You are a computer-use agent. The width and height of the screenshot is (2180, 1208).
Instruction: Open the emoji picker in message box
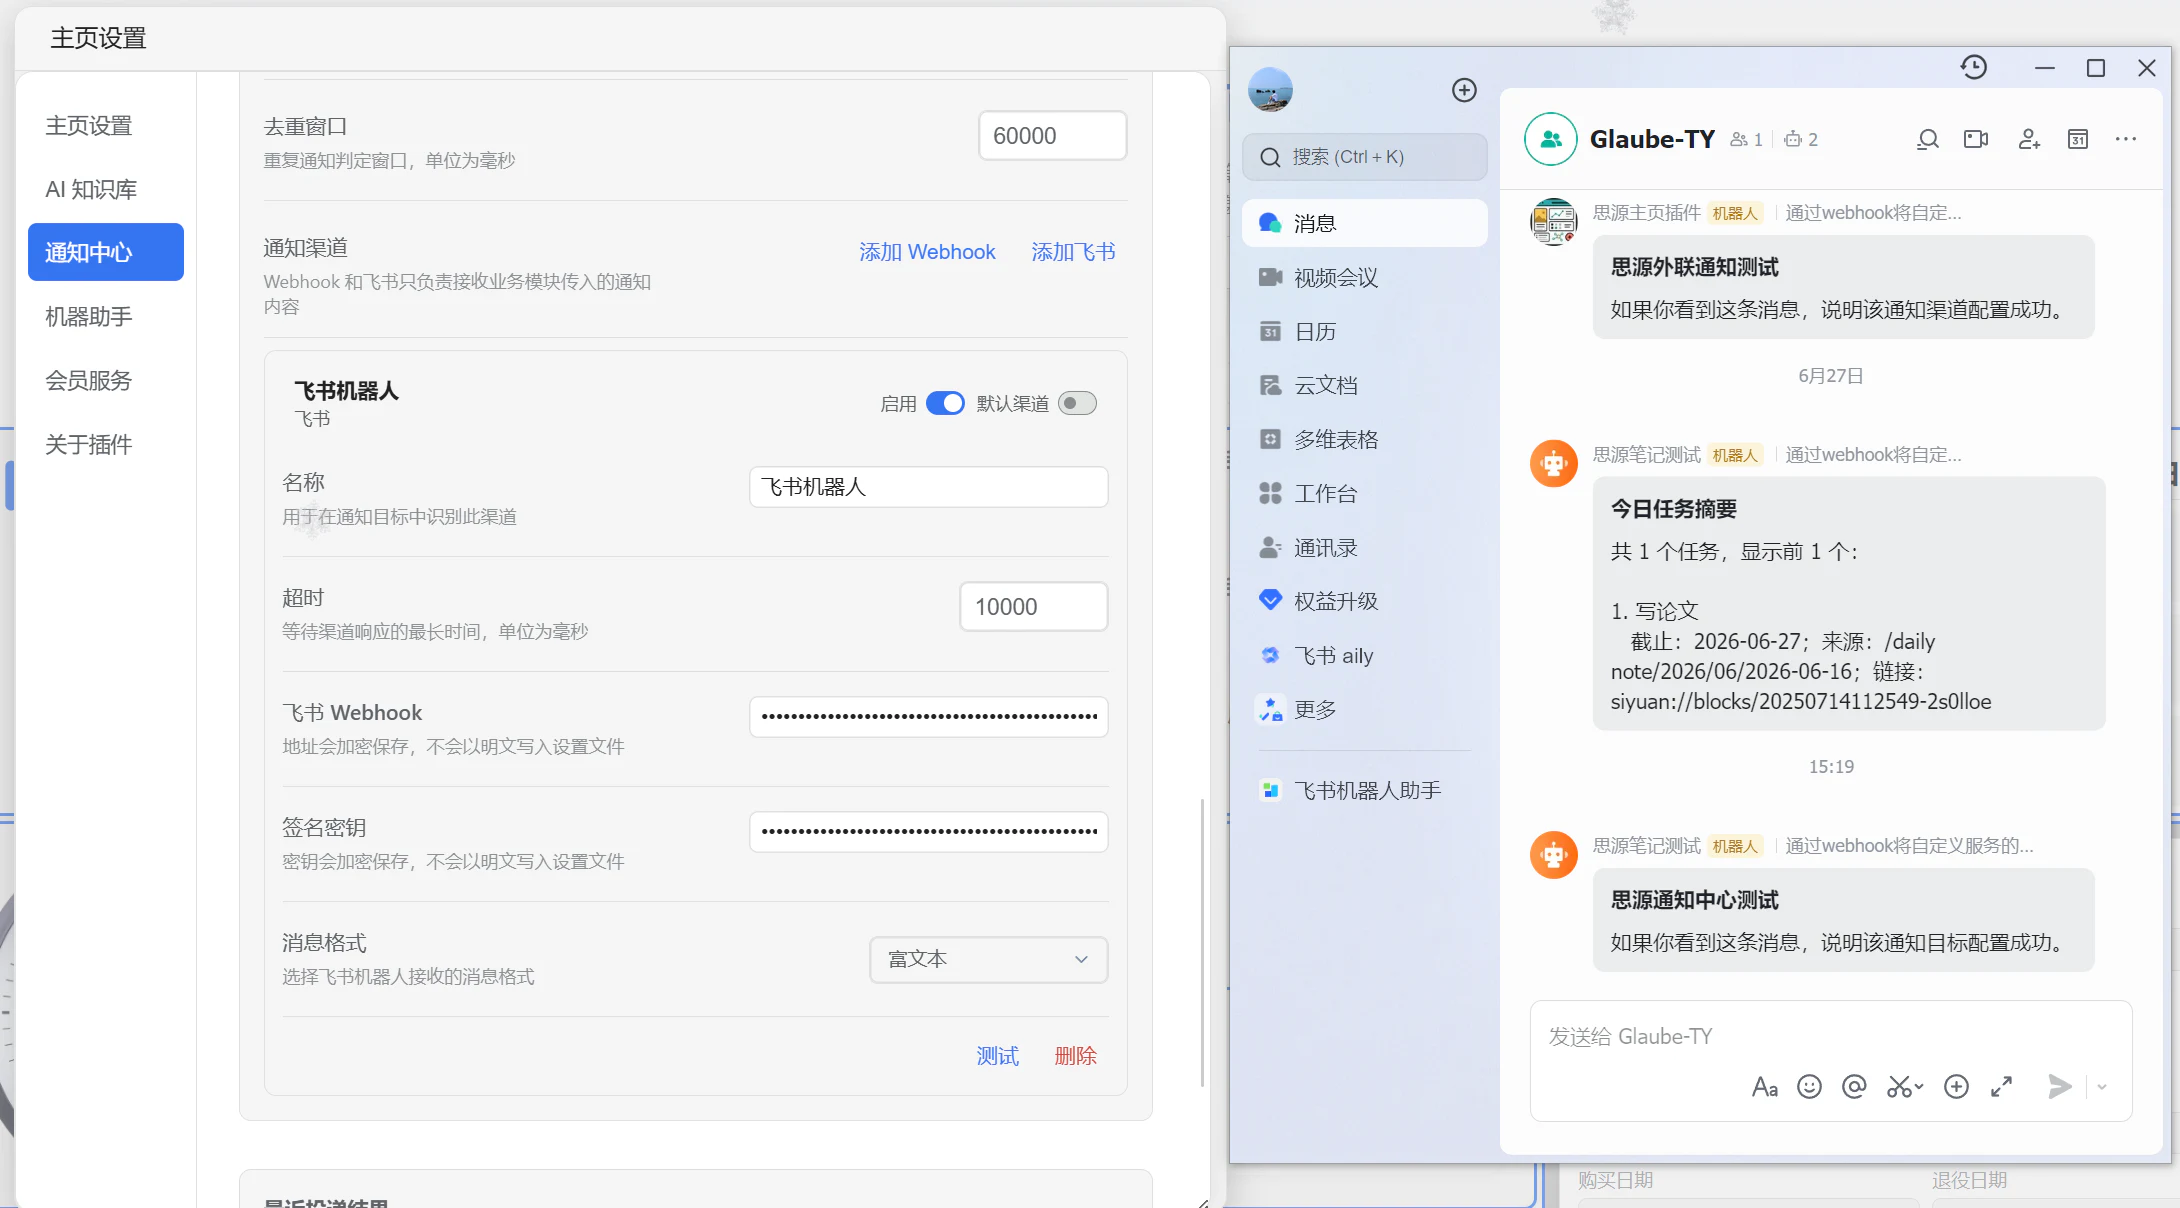click(1809, 1087)
